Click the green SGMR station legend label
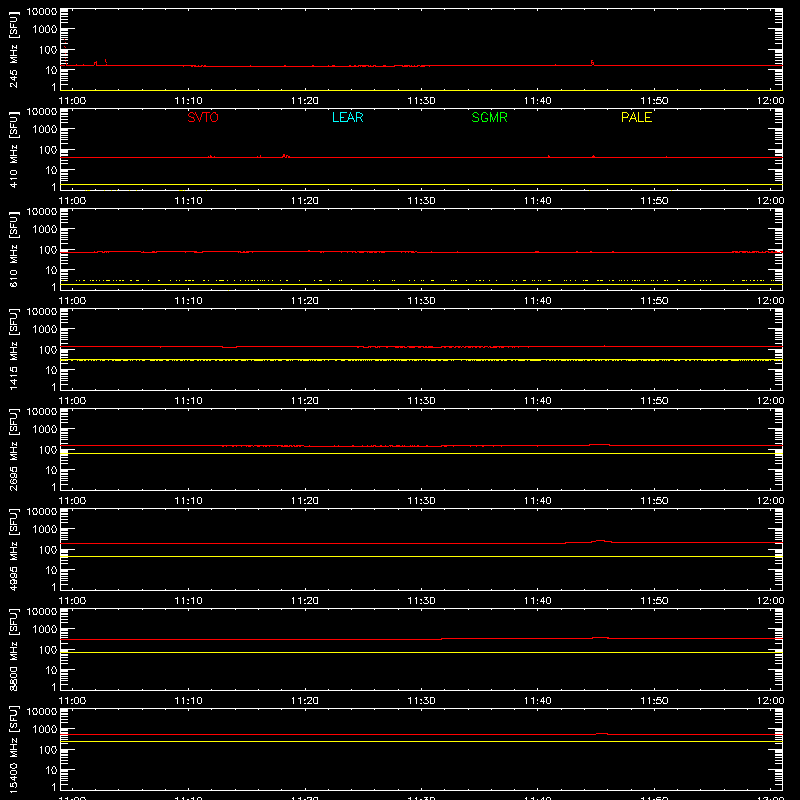Viewport: 800px width, 800px height. tap(489, 117)
